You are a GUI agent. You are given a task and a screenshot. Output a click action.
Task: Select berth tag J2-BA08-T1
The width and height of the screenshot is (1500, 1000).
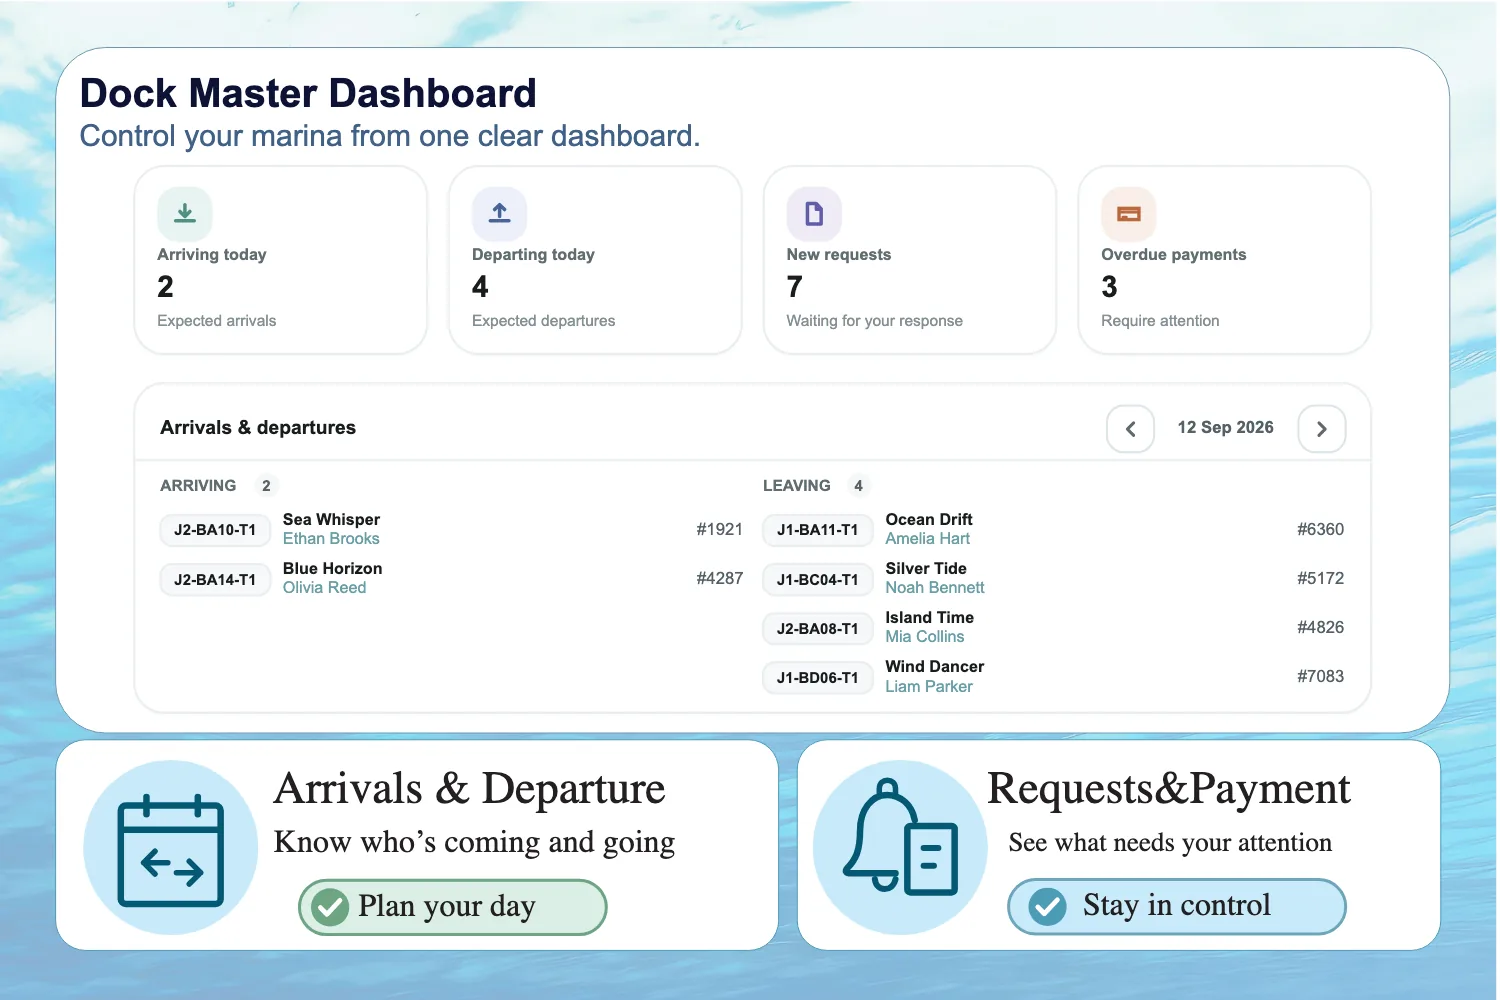point(818,628)
